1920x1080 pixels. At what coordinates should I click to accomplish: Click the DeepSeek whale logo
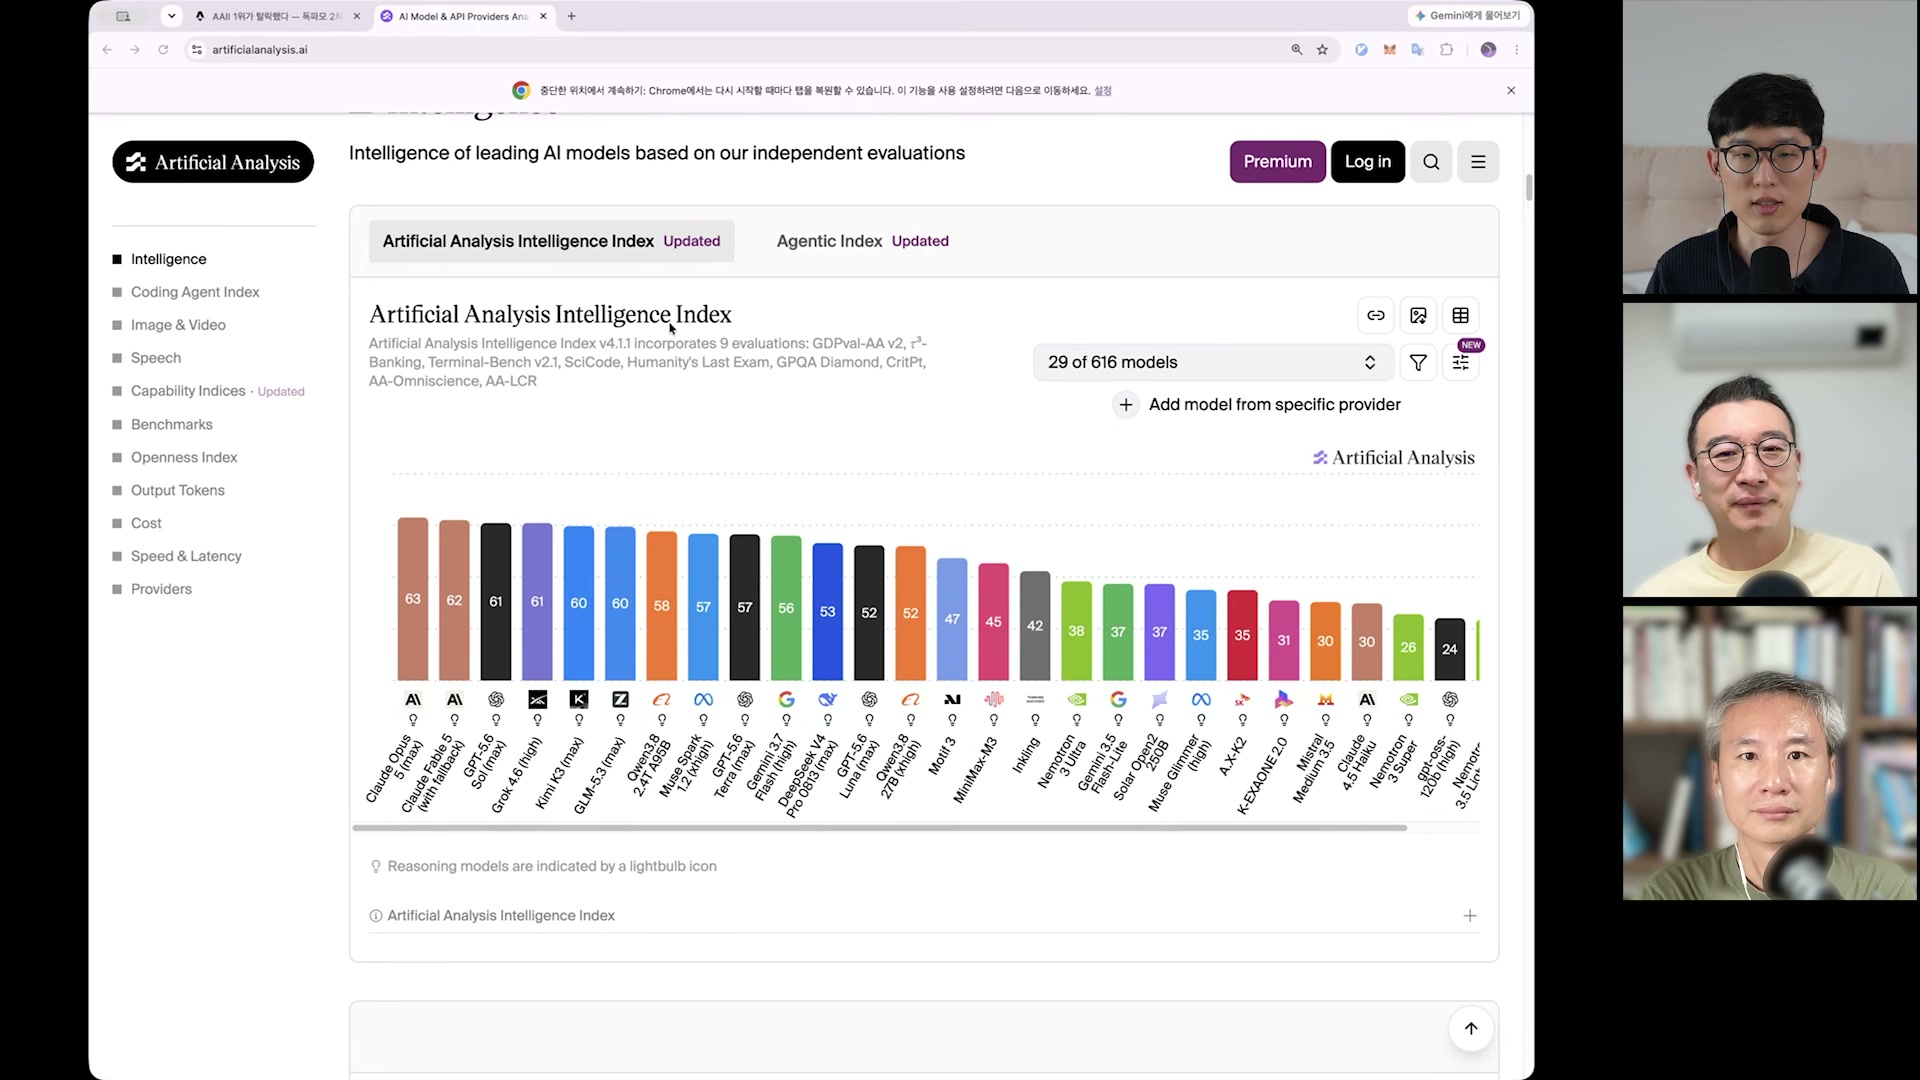828,700
